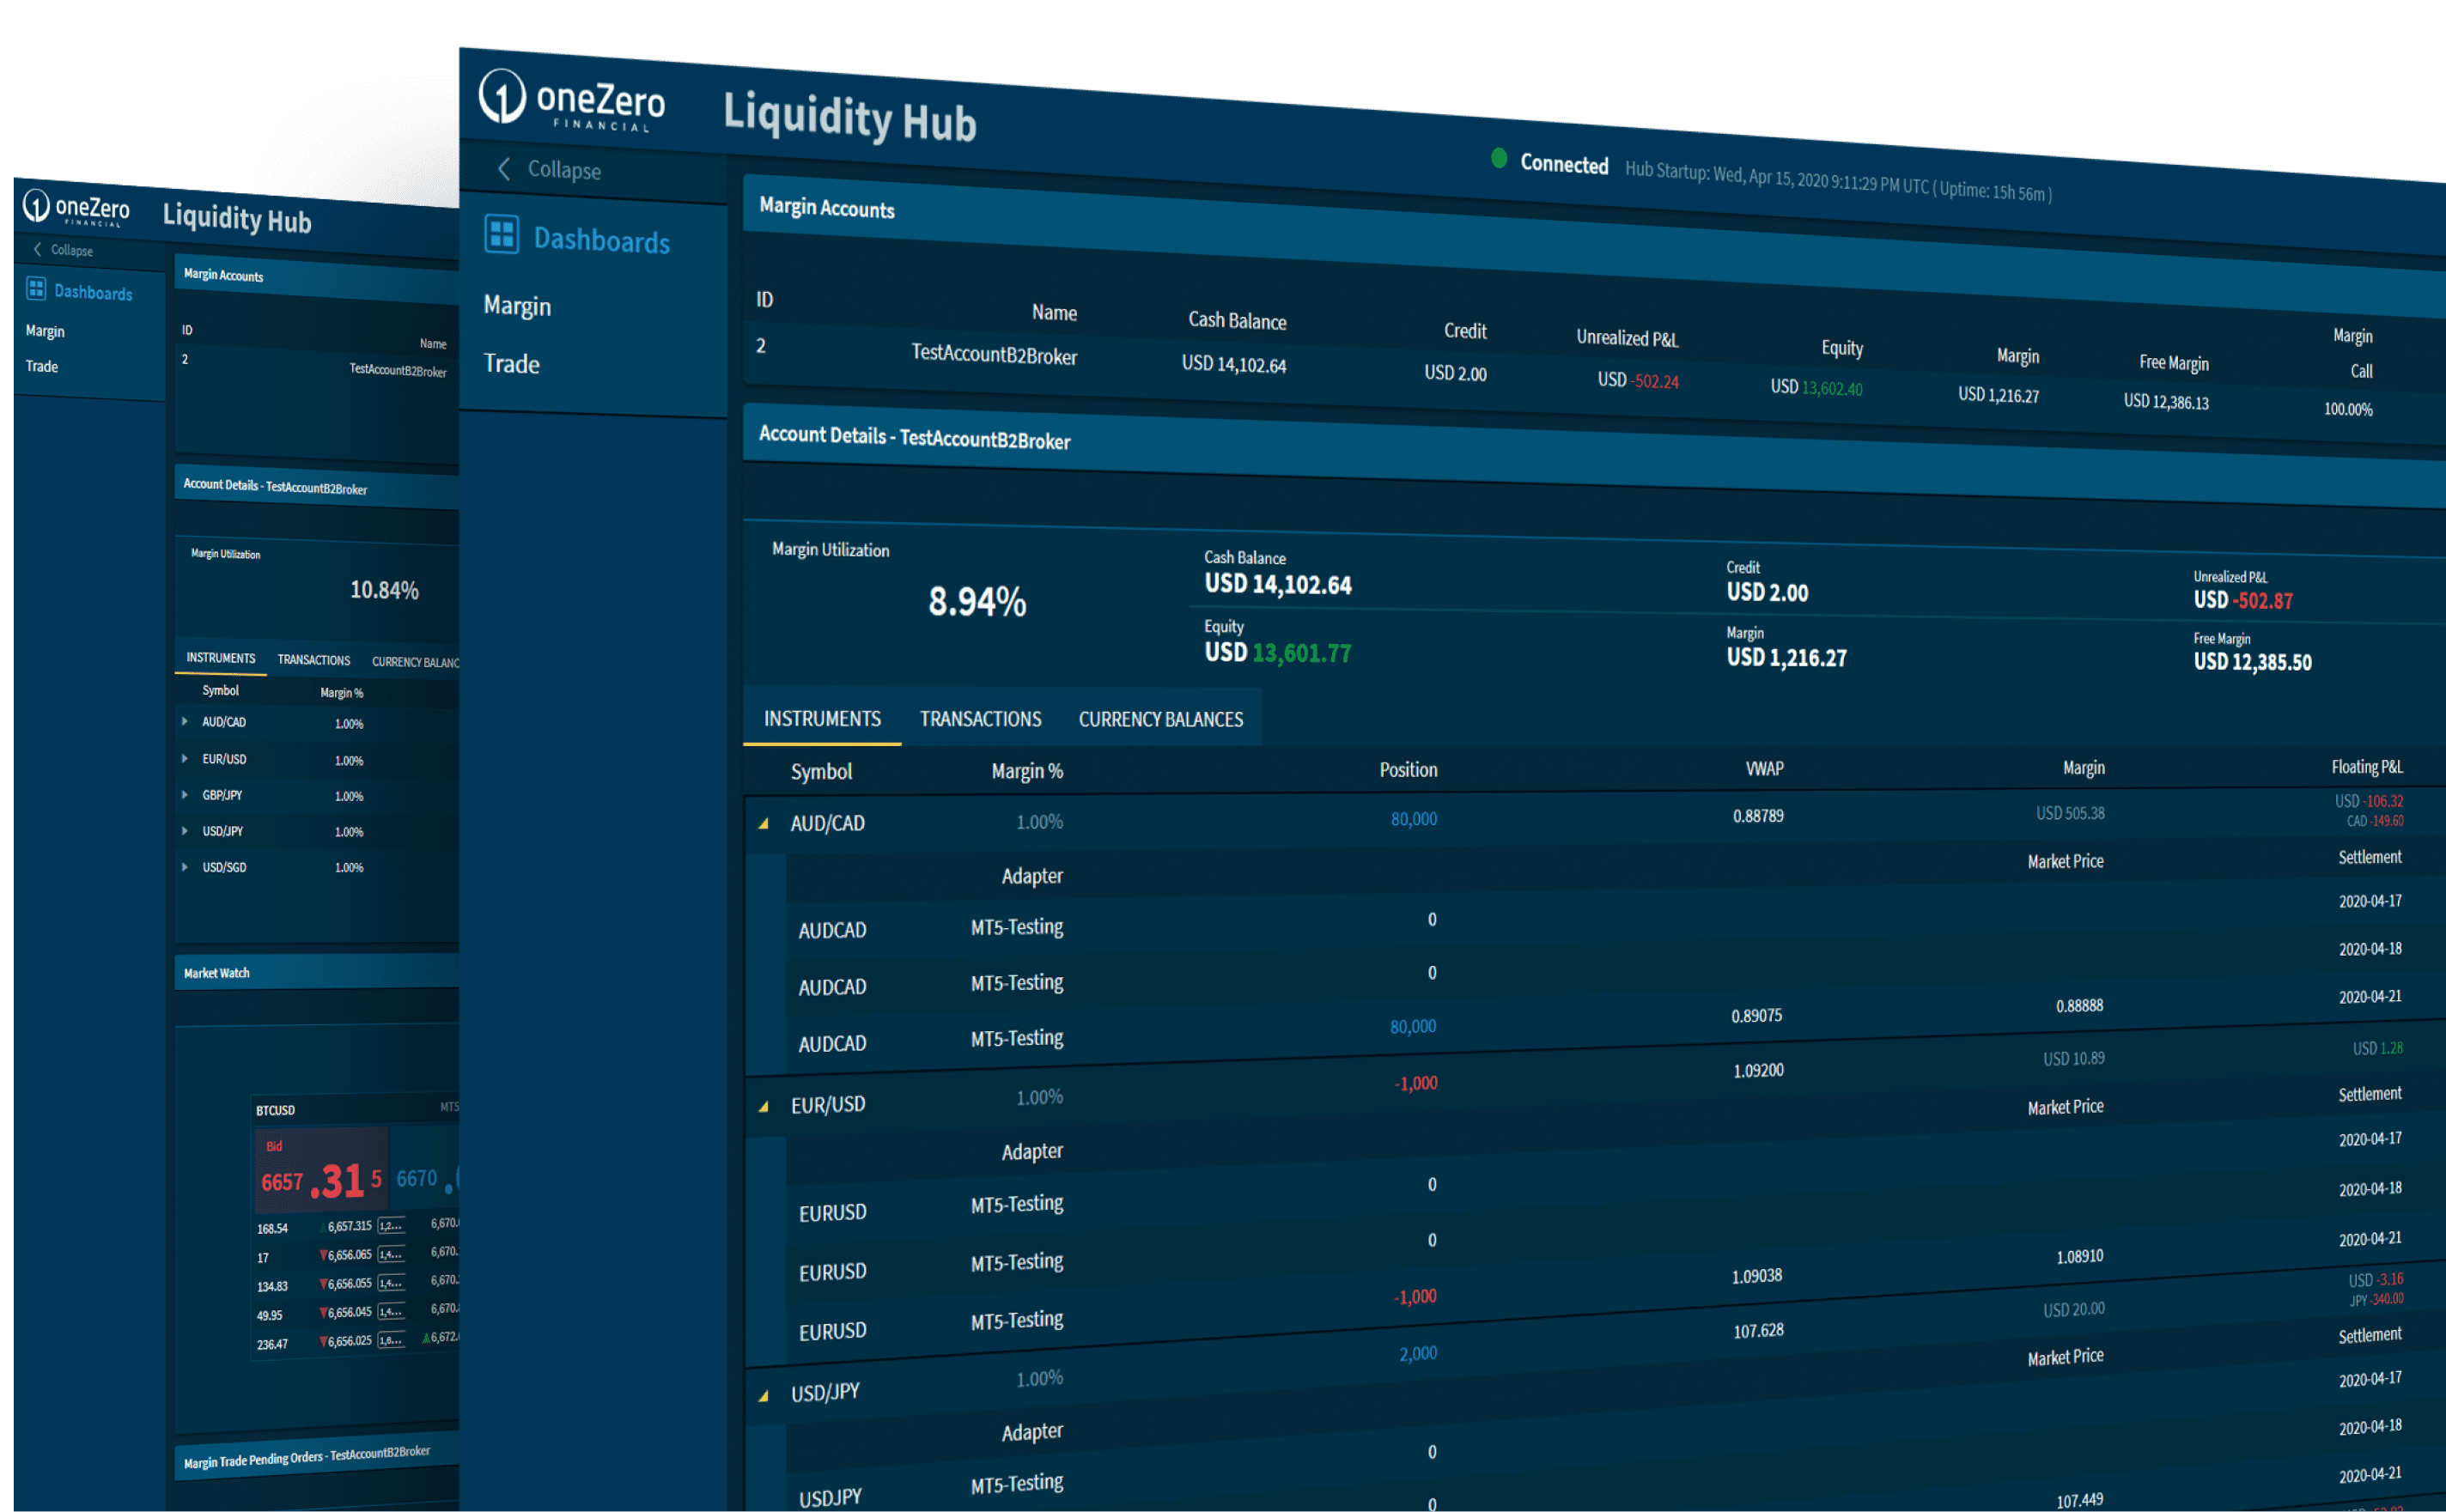Click the Market Watch panel header in back window
Image resolution: width=2446 pixels, height=1512 pixels.
[x=316, y=972]
